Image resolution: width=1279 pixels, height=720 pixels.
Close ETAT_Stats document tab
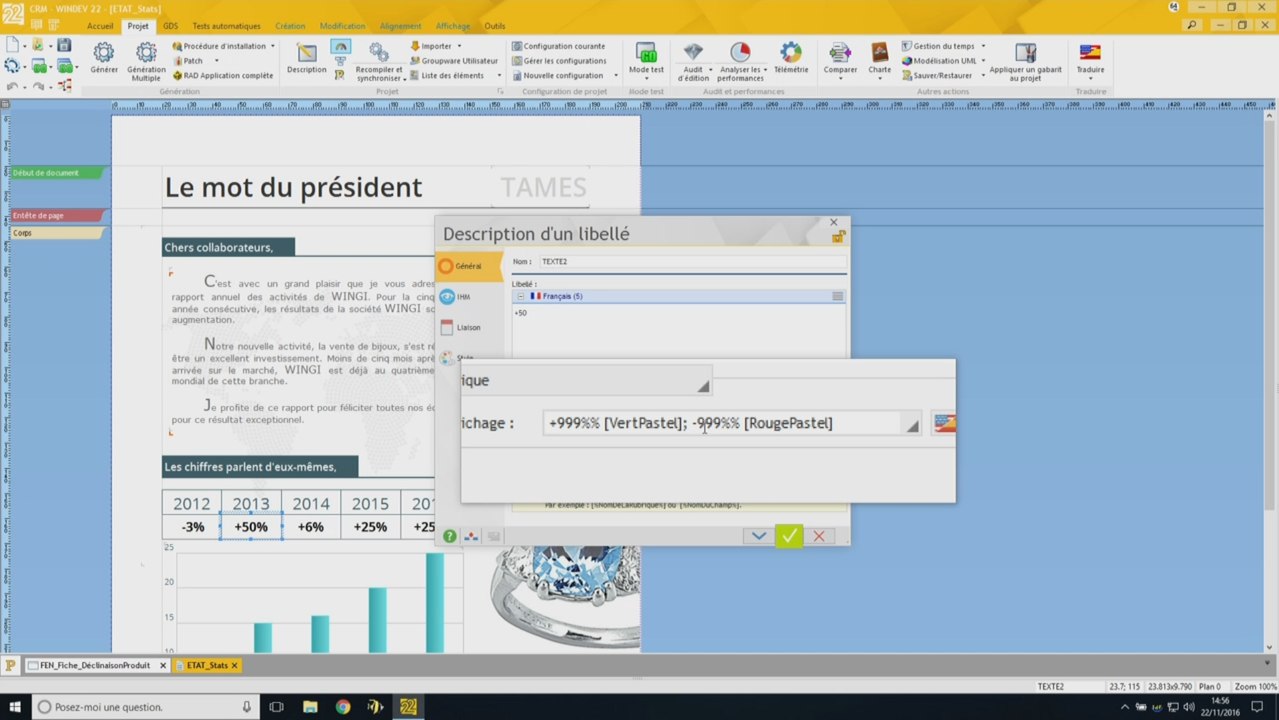tap(237, 665)
